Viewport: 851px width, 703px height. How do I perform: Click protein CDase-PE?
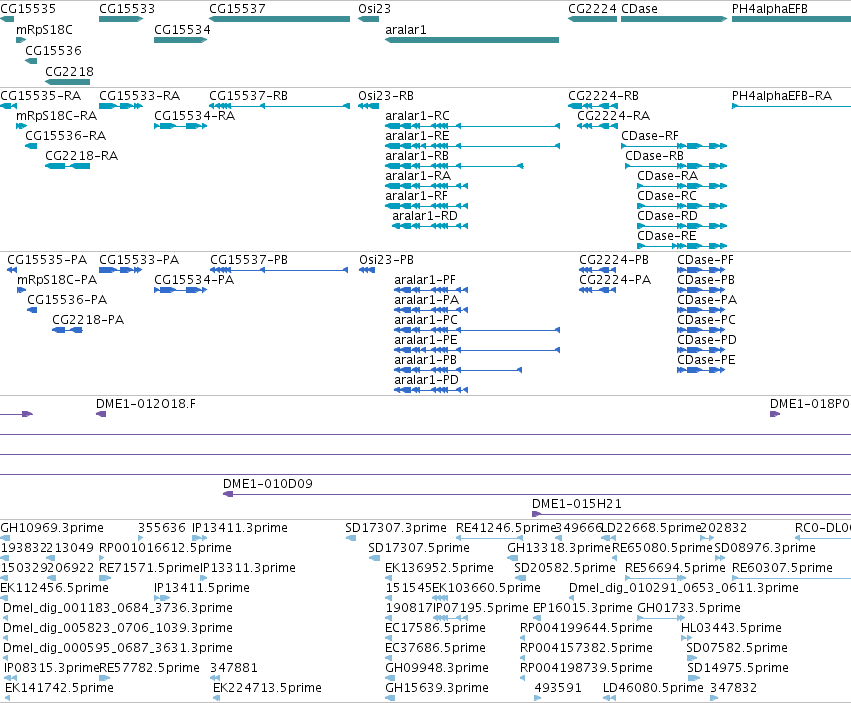tap(701, 370)
